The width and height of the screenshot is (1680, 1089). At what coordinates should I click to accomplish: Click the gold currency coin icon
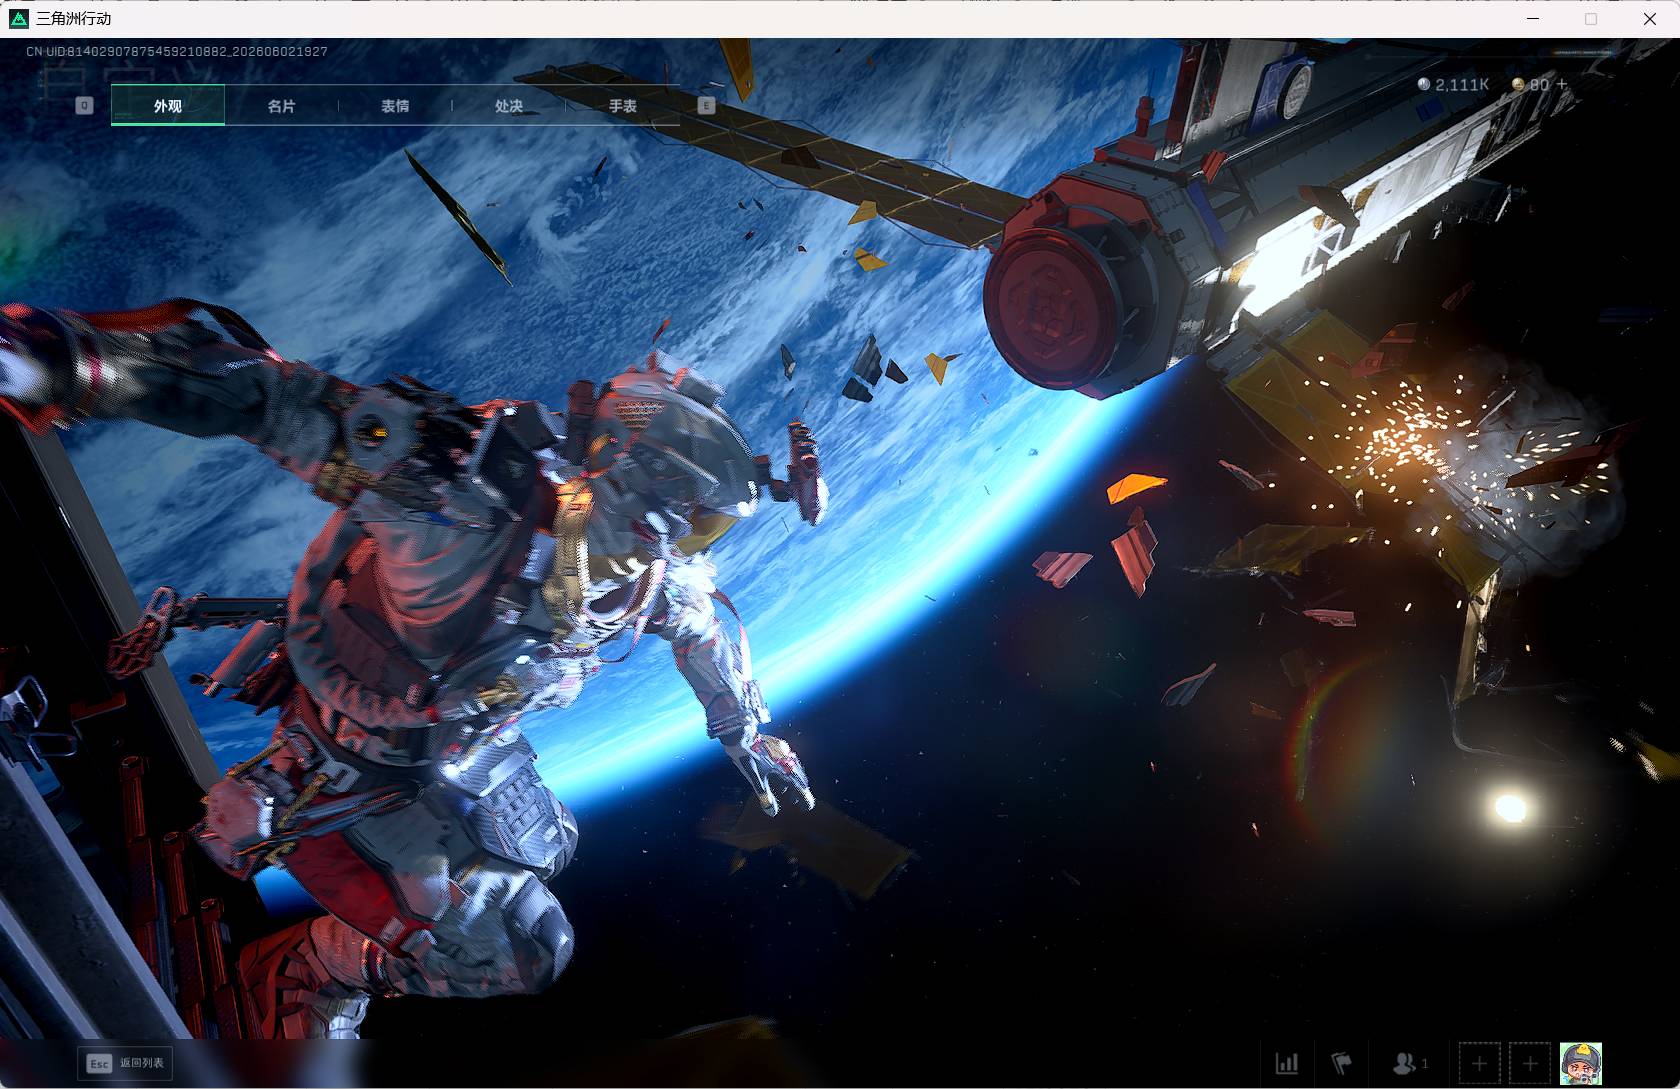(1518, 84)
